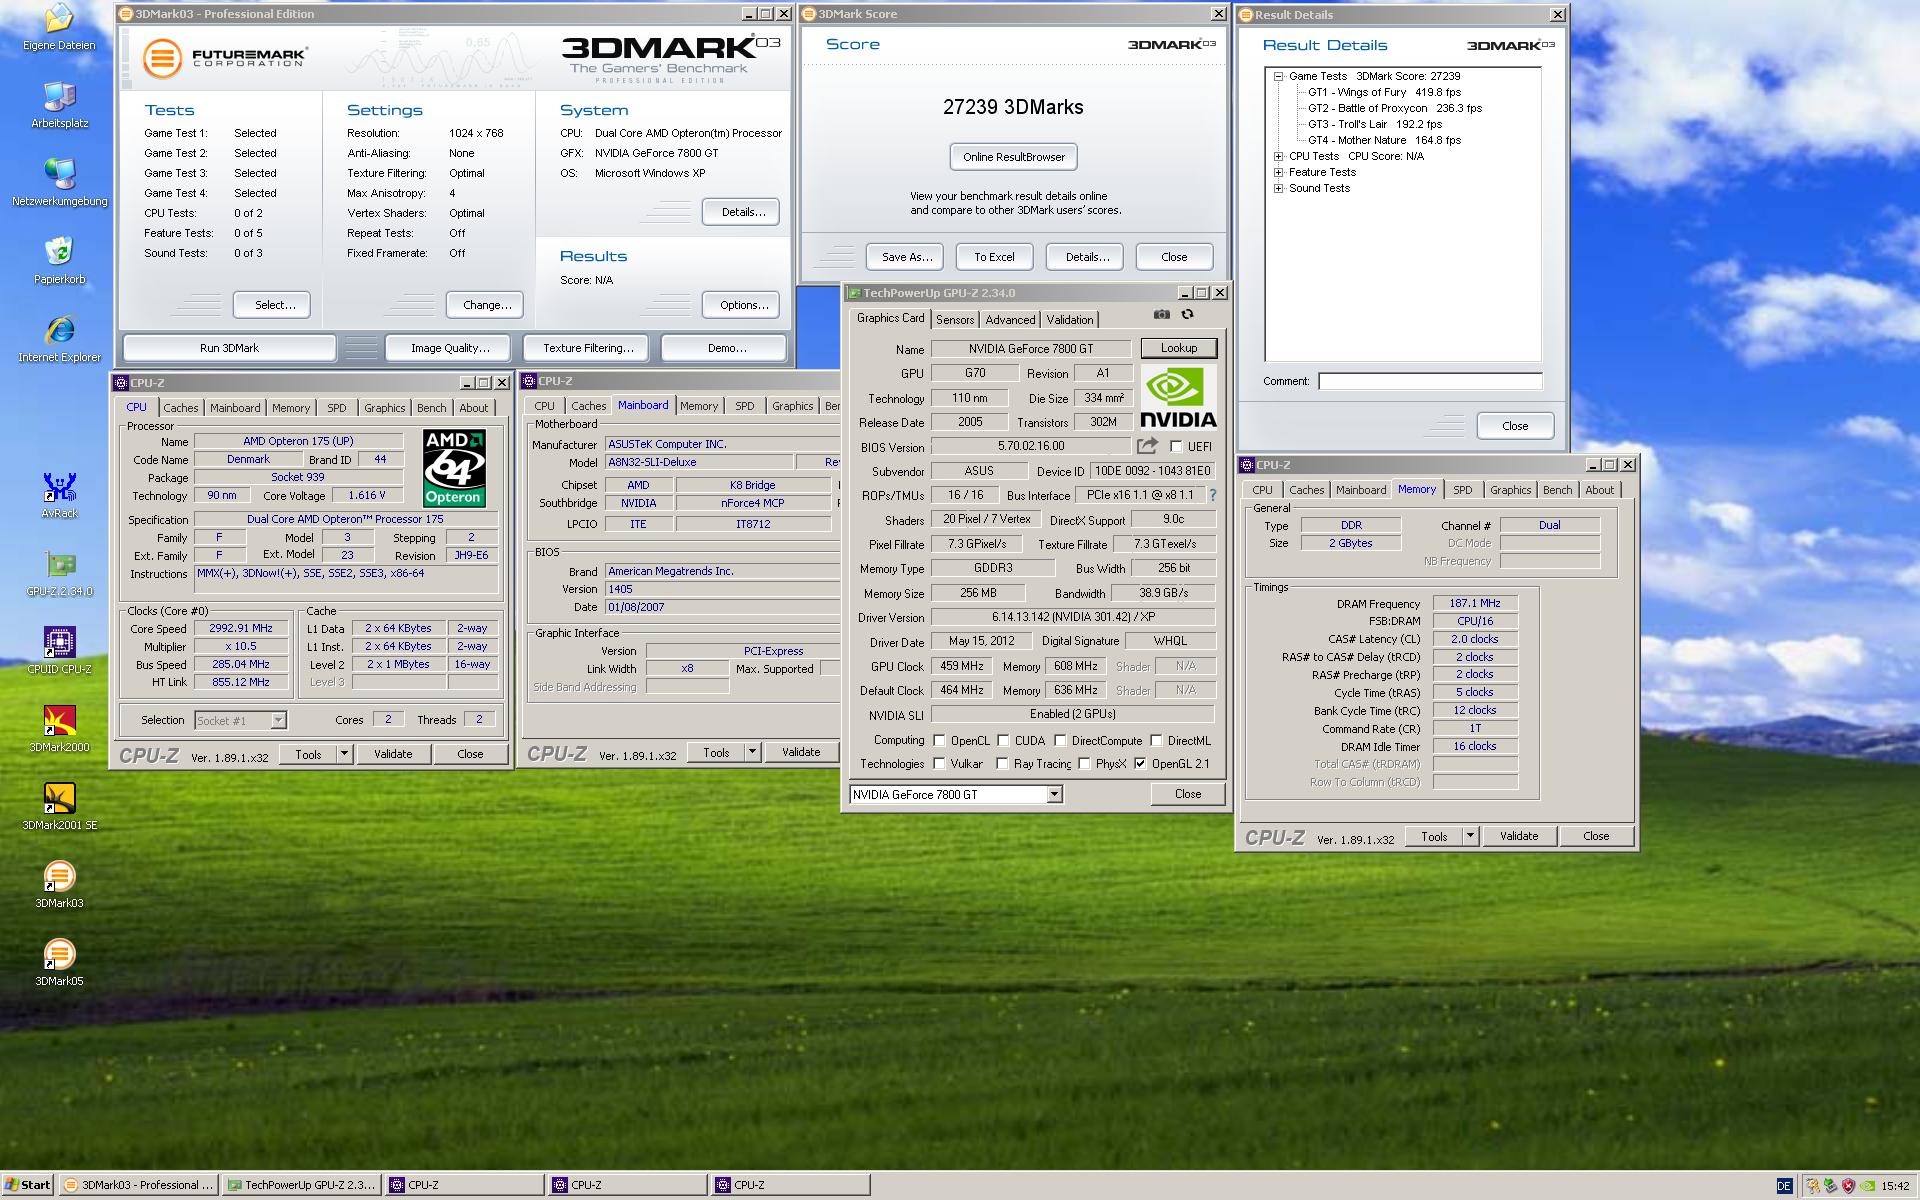Select the Papierkorb recycle bin icon
Viewport: 1920px width, 1200px height.
pyautogui.click(x=59, y=261)
